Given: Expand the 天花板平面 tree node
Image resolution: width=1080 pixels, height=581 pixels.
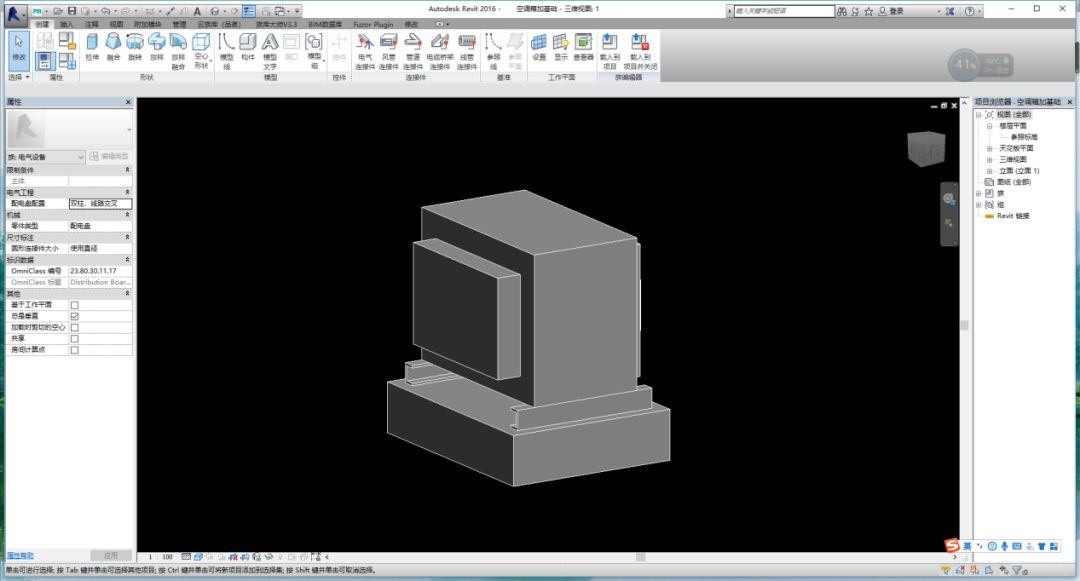Looking at the screenshot, I should point(990,149).
